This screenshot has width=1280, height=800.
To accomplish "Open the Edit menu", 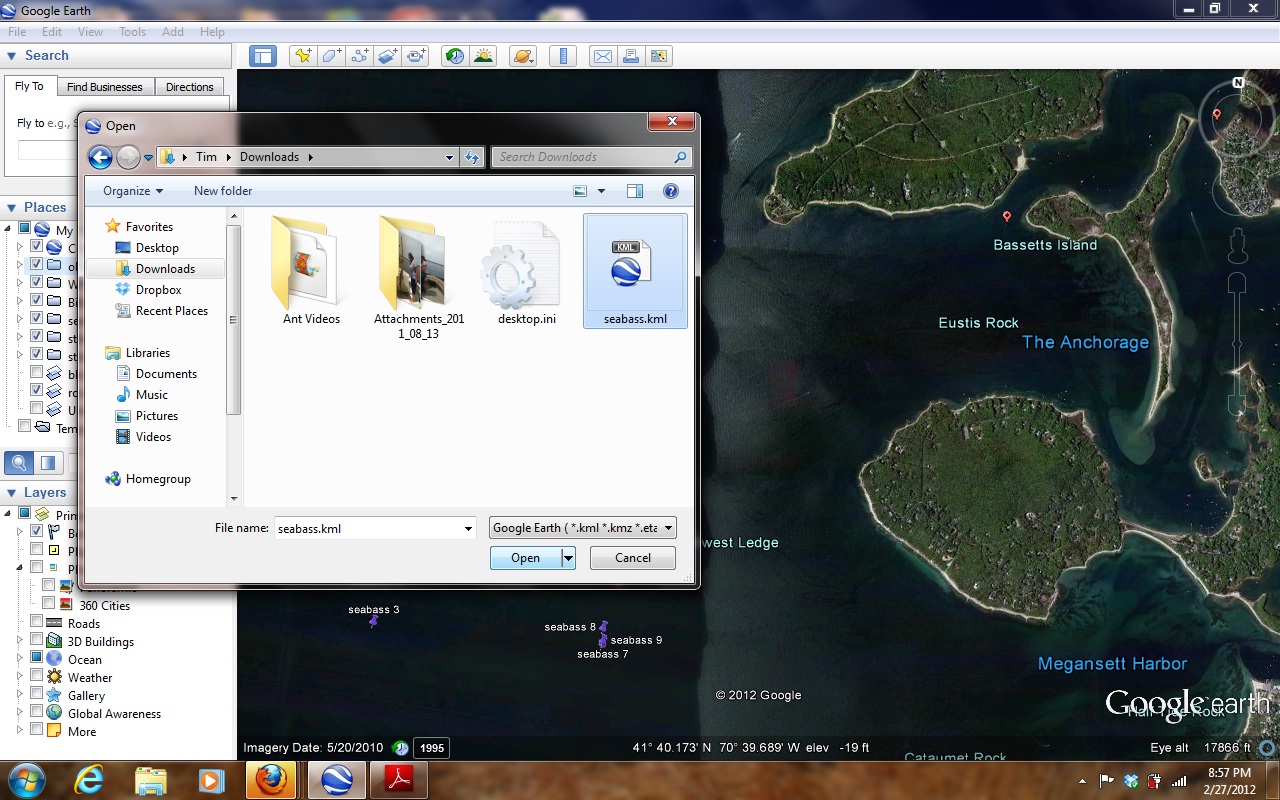I will (x=52, y=32).
